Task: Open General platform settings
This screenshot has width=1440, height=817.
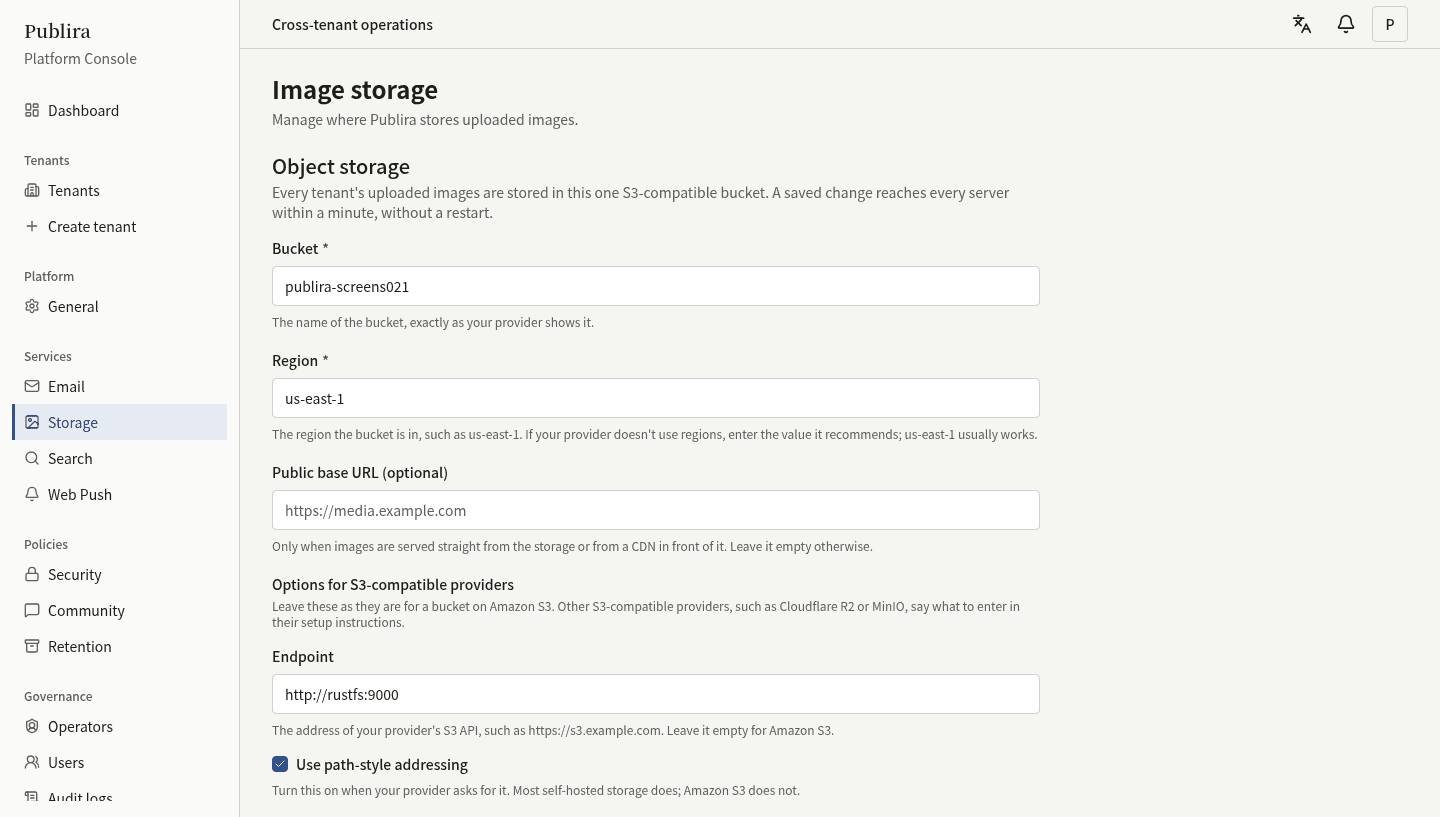Action: (120, 306)
